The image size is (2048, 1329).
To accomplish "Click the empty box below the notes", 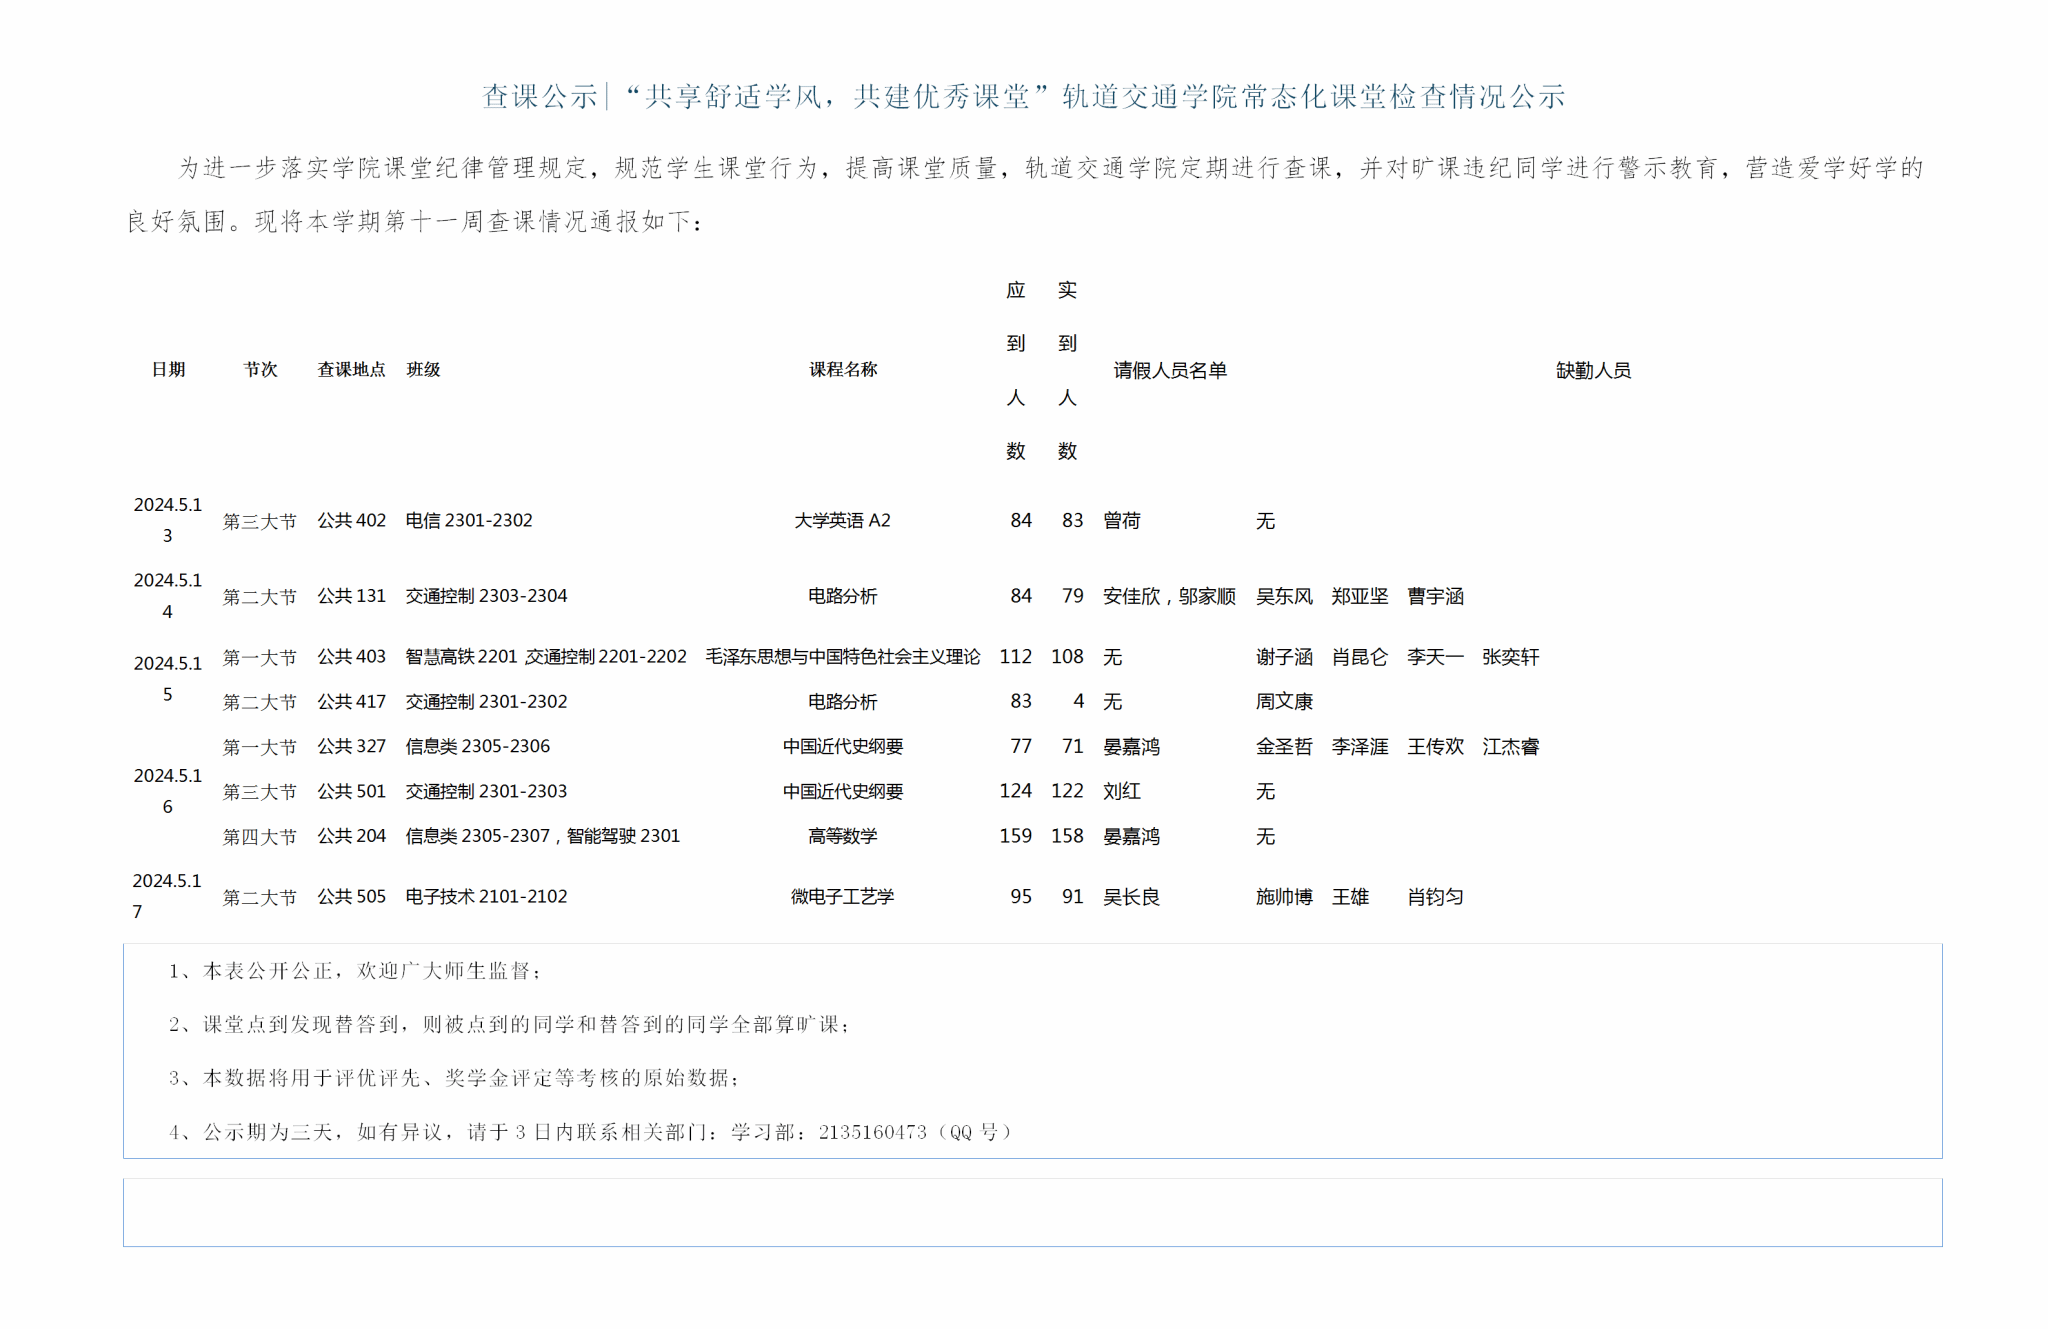I will tap(1032, 1212).
